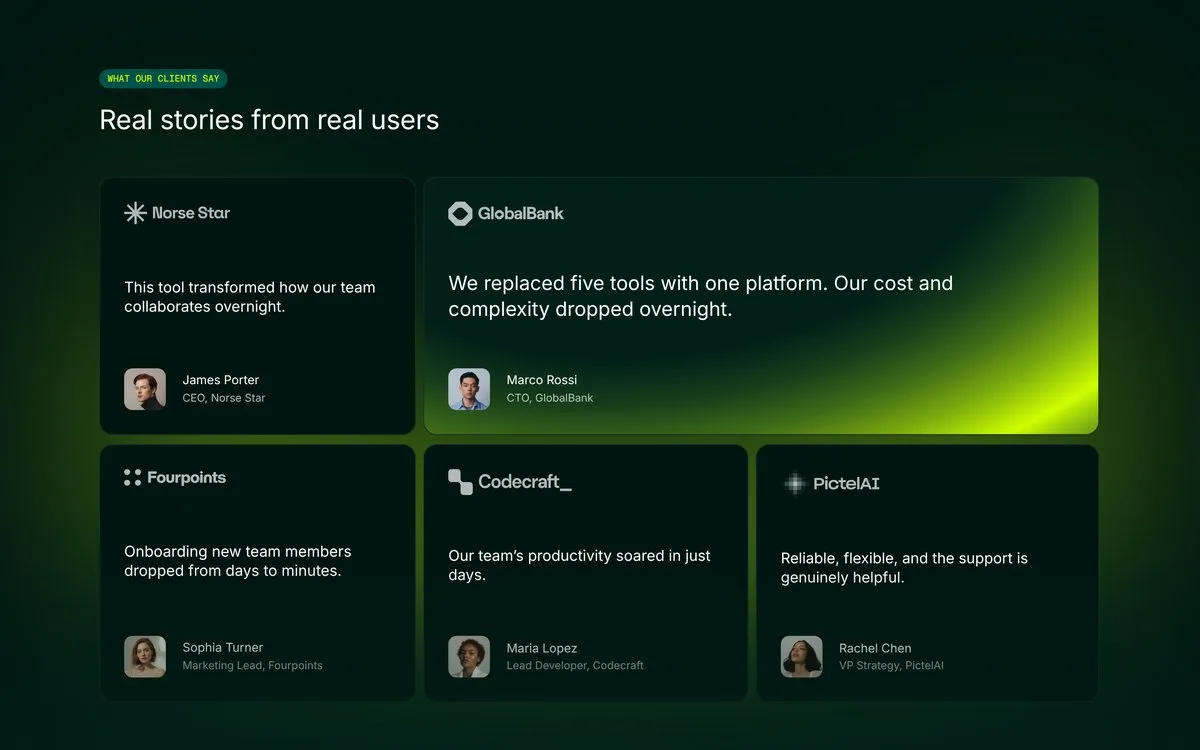Screen dimensions: 1200x750
Task: Click the title "VP Strategy, PictelAI"
Action: [x=891, y=666]
